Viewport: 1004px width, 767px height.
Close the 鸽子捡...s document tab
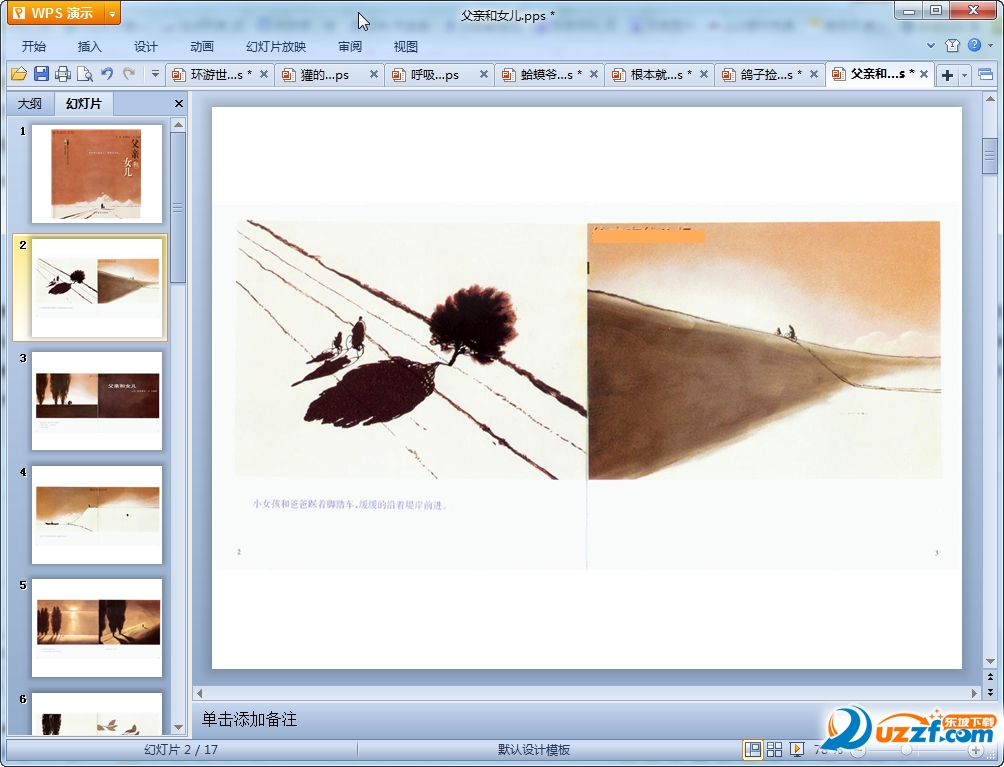coord(814,74)
